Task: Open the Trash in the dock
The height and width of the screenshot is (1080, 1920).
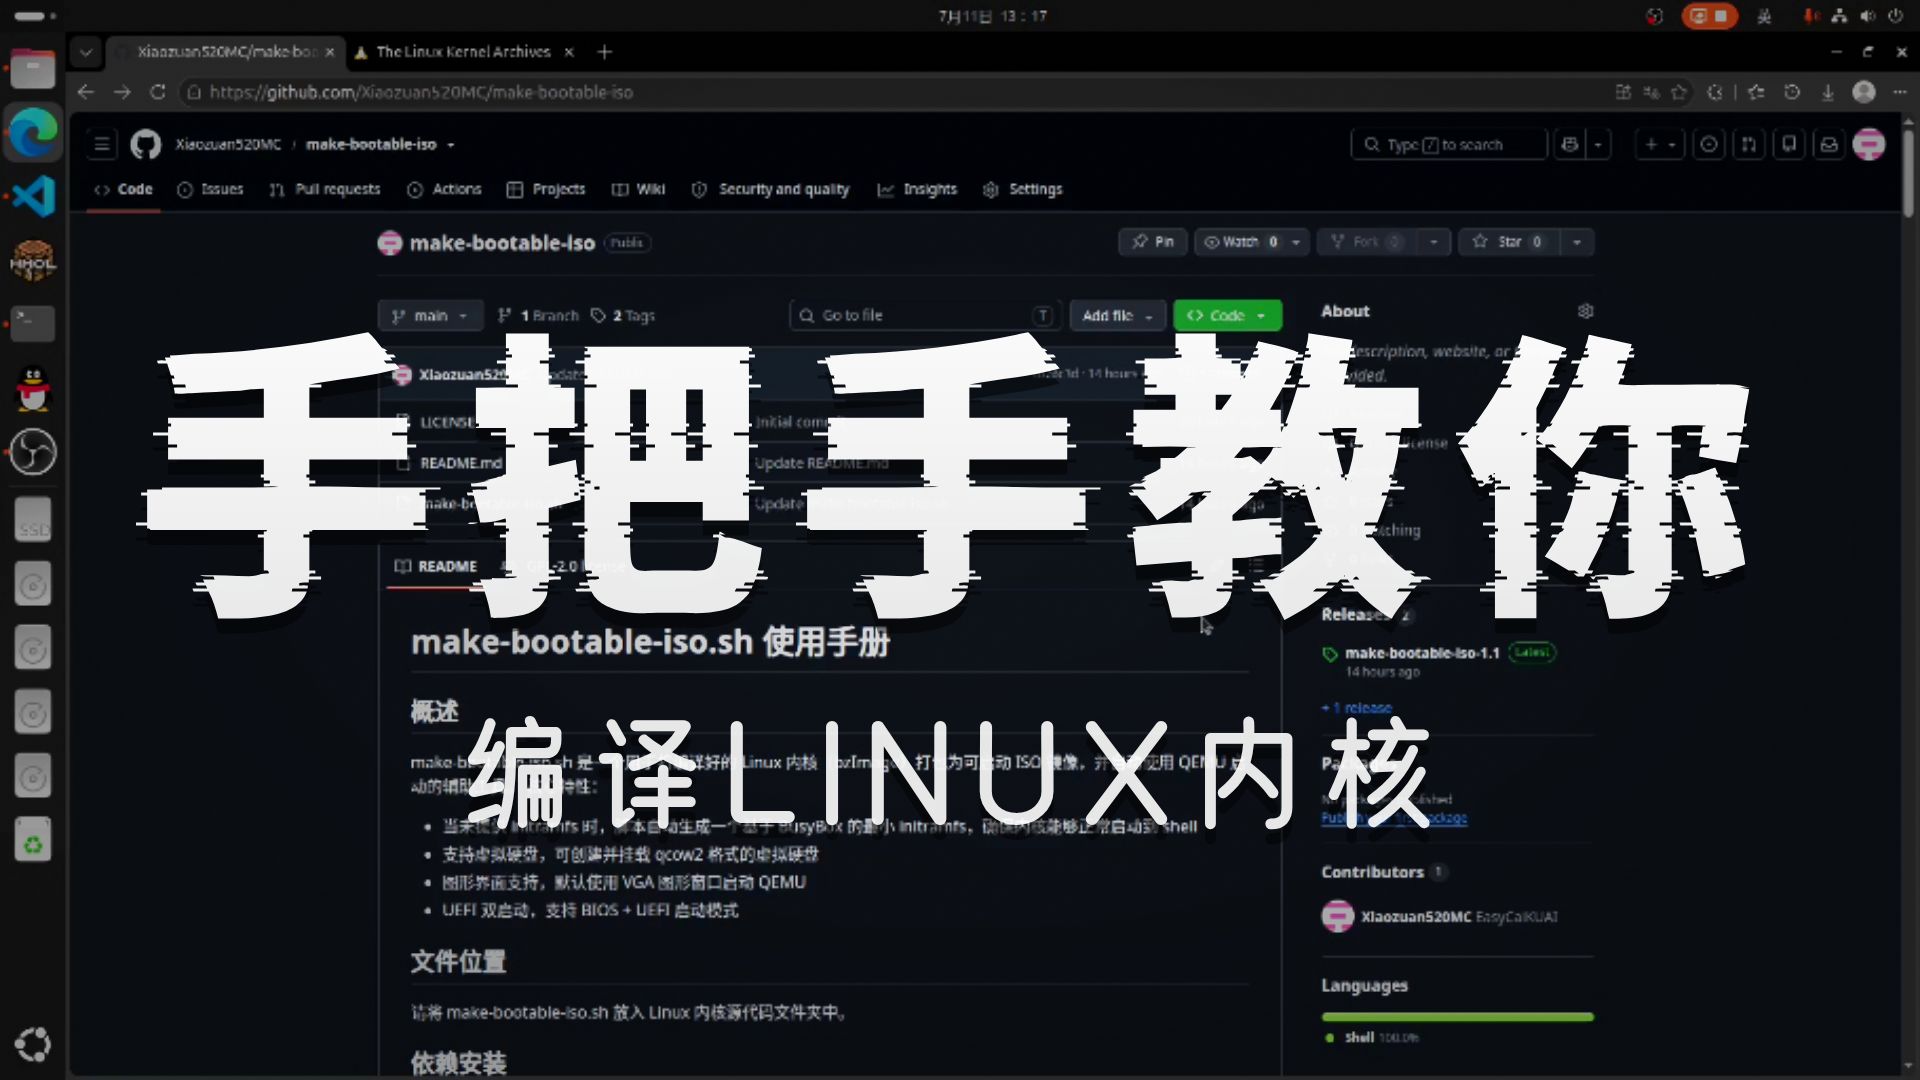Action: pyautogui.click(x=33, y=841)
